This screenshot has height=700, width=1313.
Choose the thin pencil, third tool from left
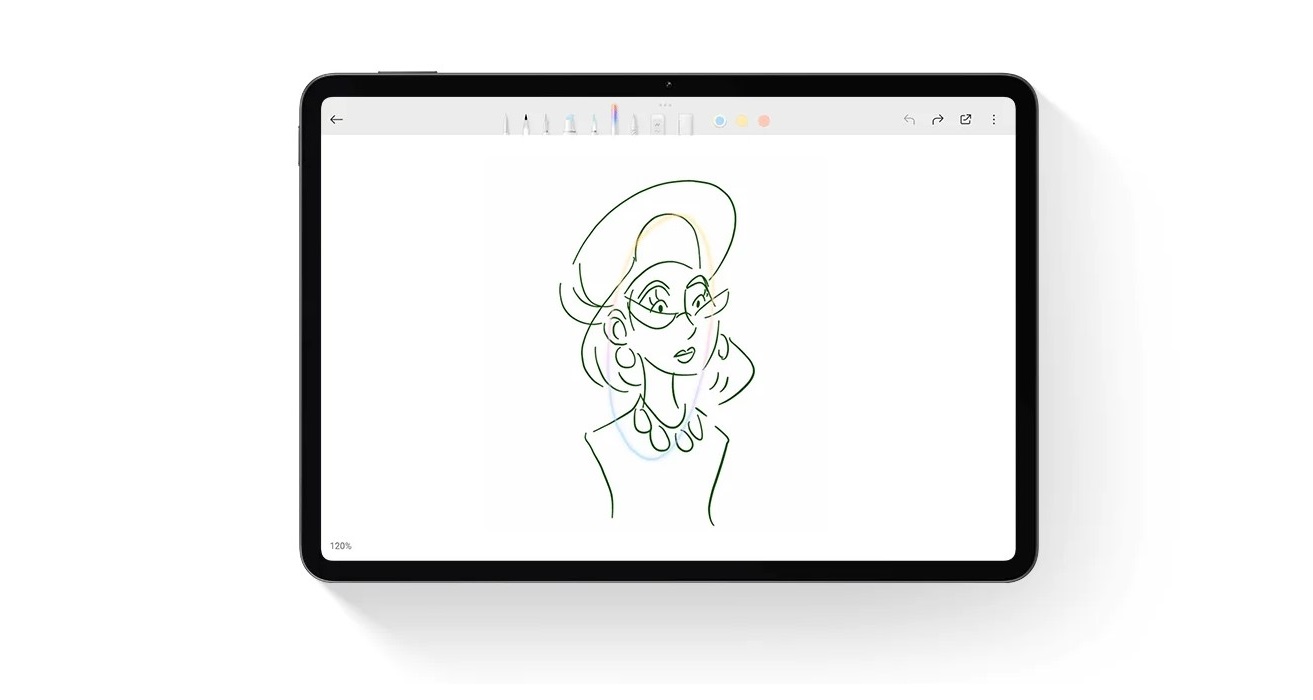[546, 124]
